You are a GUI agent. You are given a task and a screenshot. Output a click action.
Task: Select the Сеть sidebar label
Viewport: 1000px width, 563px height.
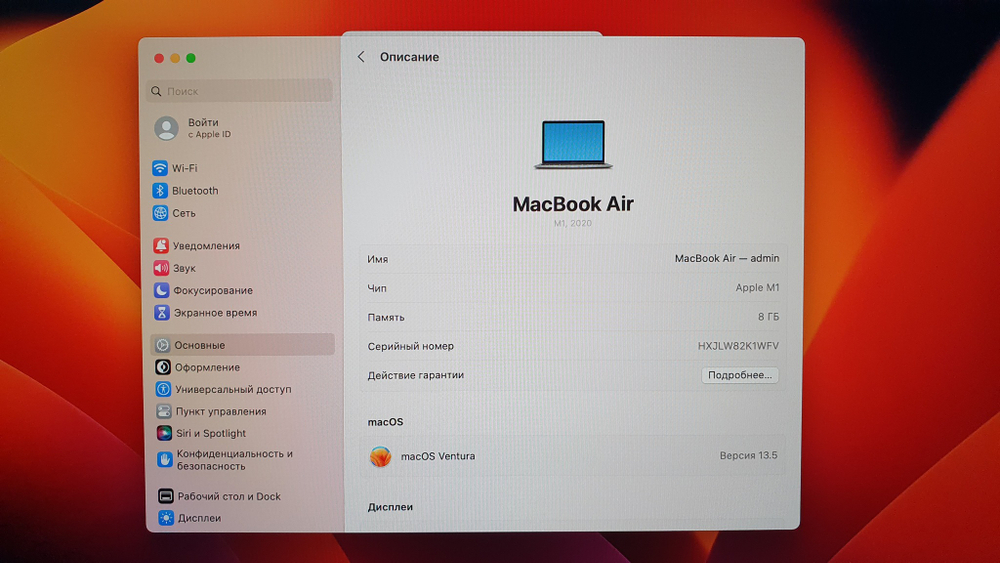coord(184,213)
